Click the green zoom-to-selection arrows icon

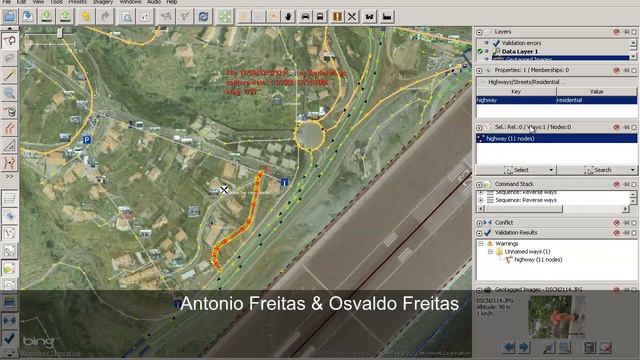[x=225, y=17]
